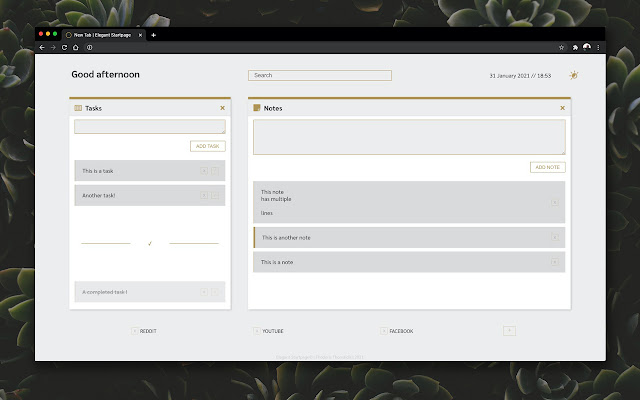This screenshot has width=640, height=400.
Task: Close the Tasks panel
Action: click(222, 108)
